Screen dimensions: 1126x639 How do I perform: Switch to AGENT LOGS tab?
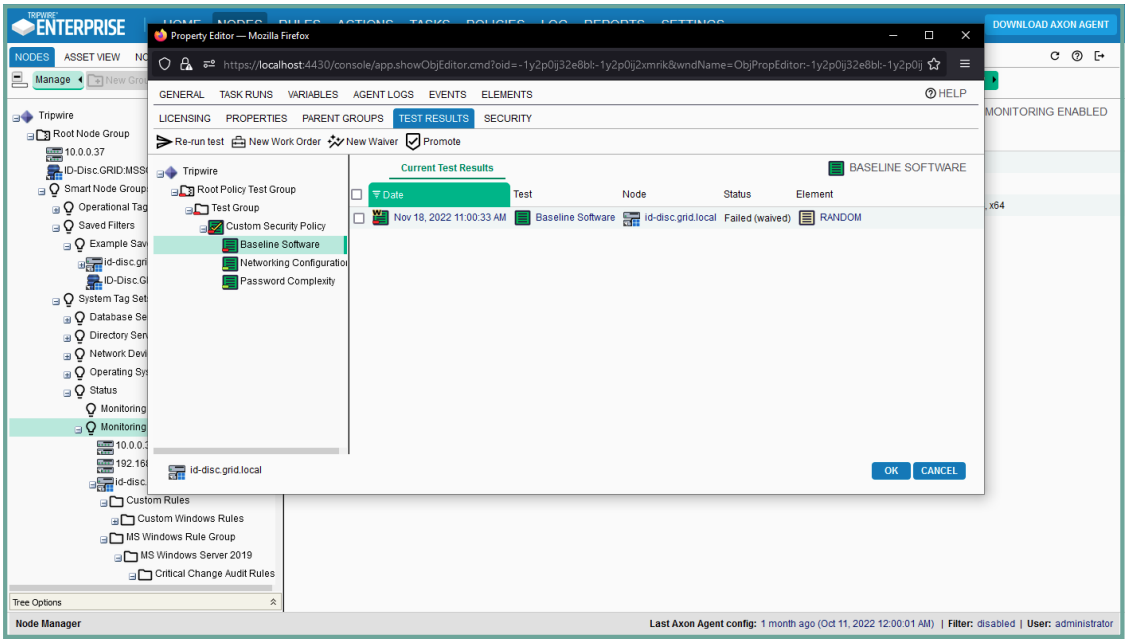383,95
